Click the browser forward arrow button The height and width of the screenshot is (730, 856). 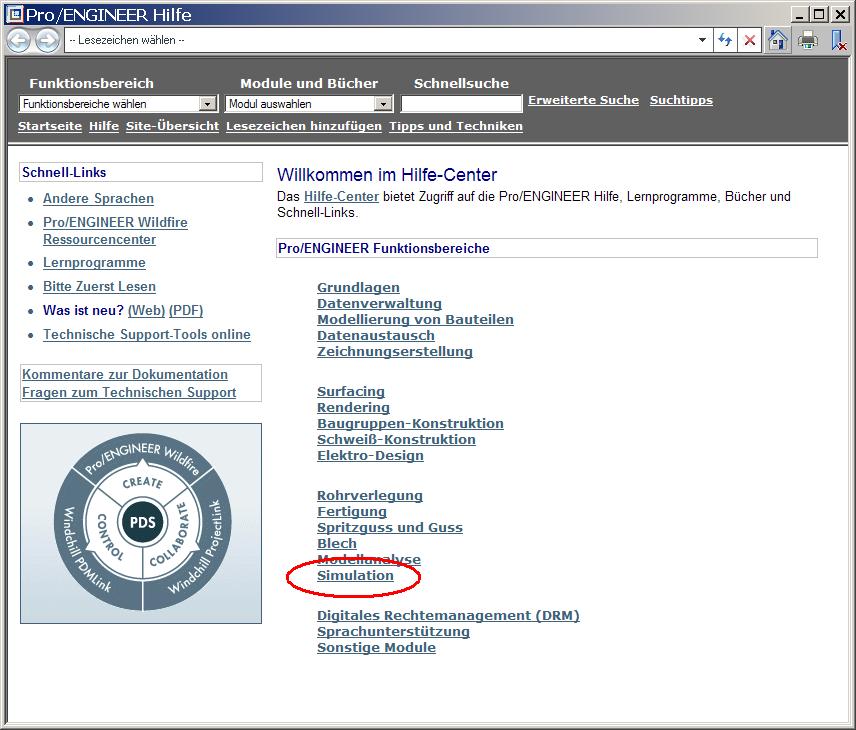47,40
